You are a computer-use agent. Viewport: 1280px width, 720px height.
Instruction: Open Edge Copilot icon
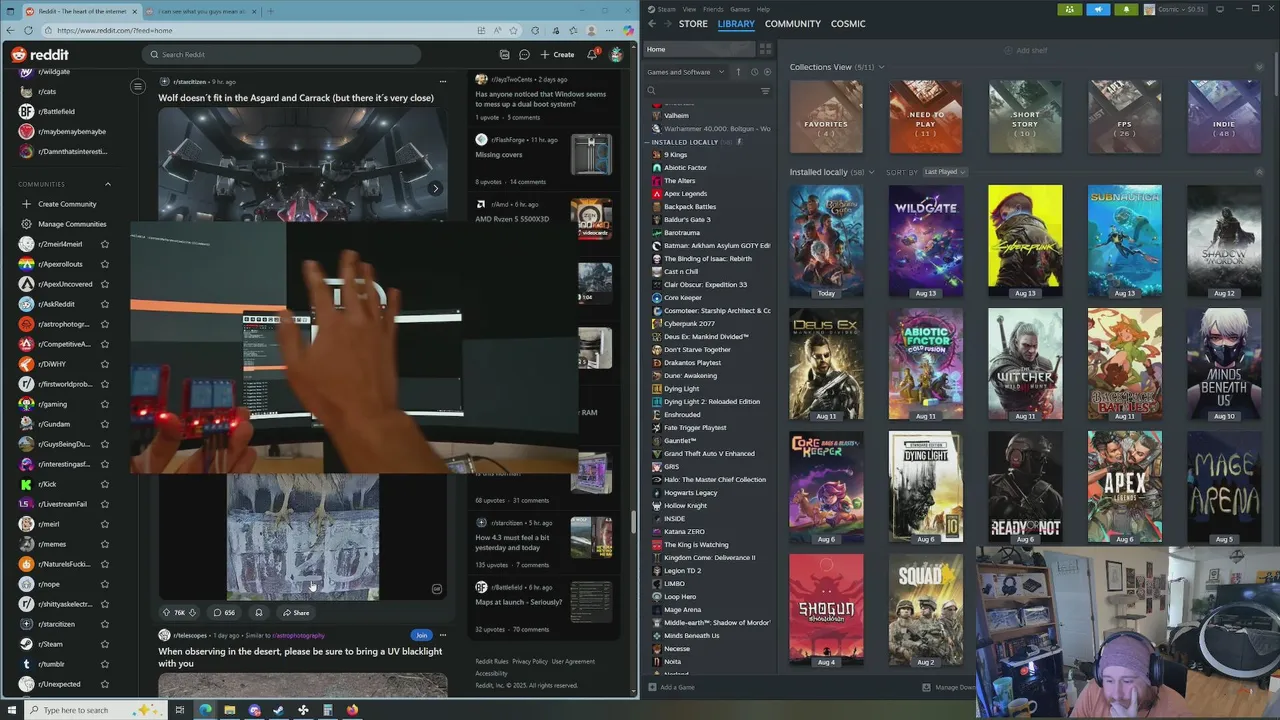tap(628, 31)
